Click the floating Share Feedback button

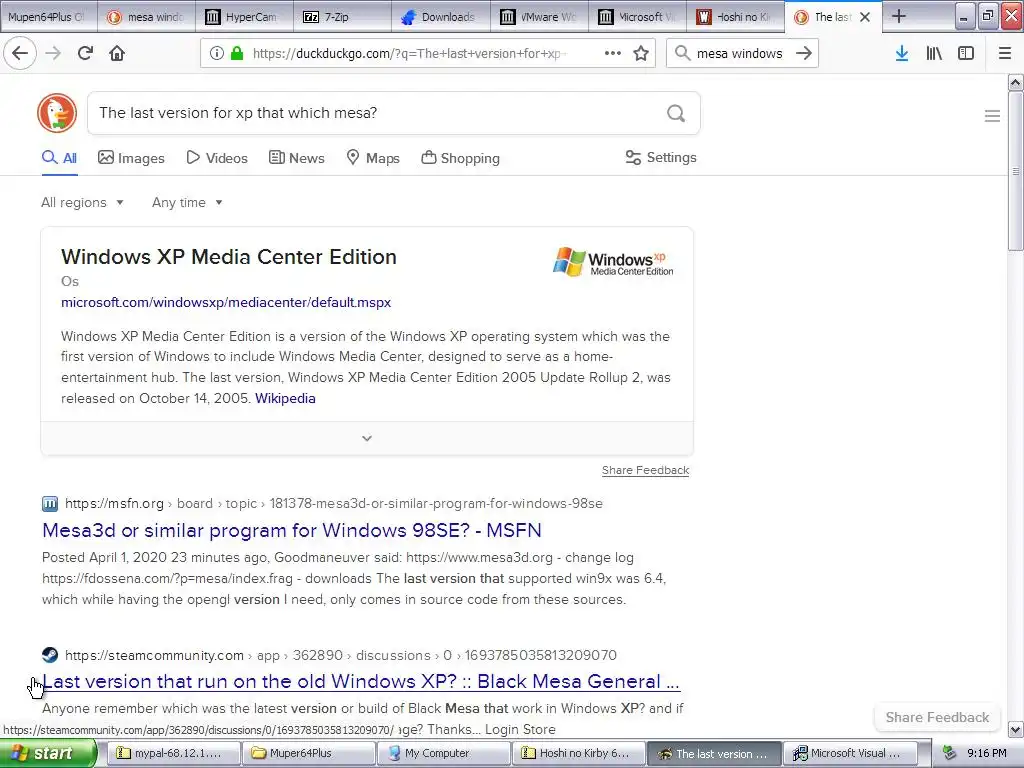pos(937,717)
